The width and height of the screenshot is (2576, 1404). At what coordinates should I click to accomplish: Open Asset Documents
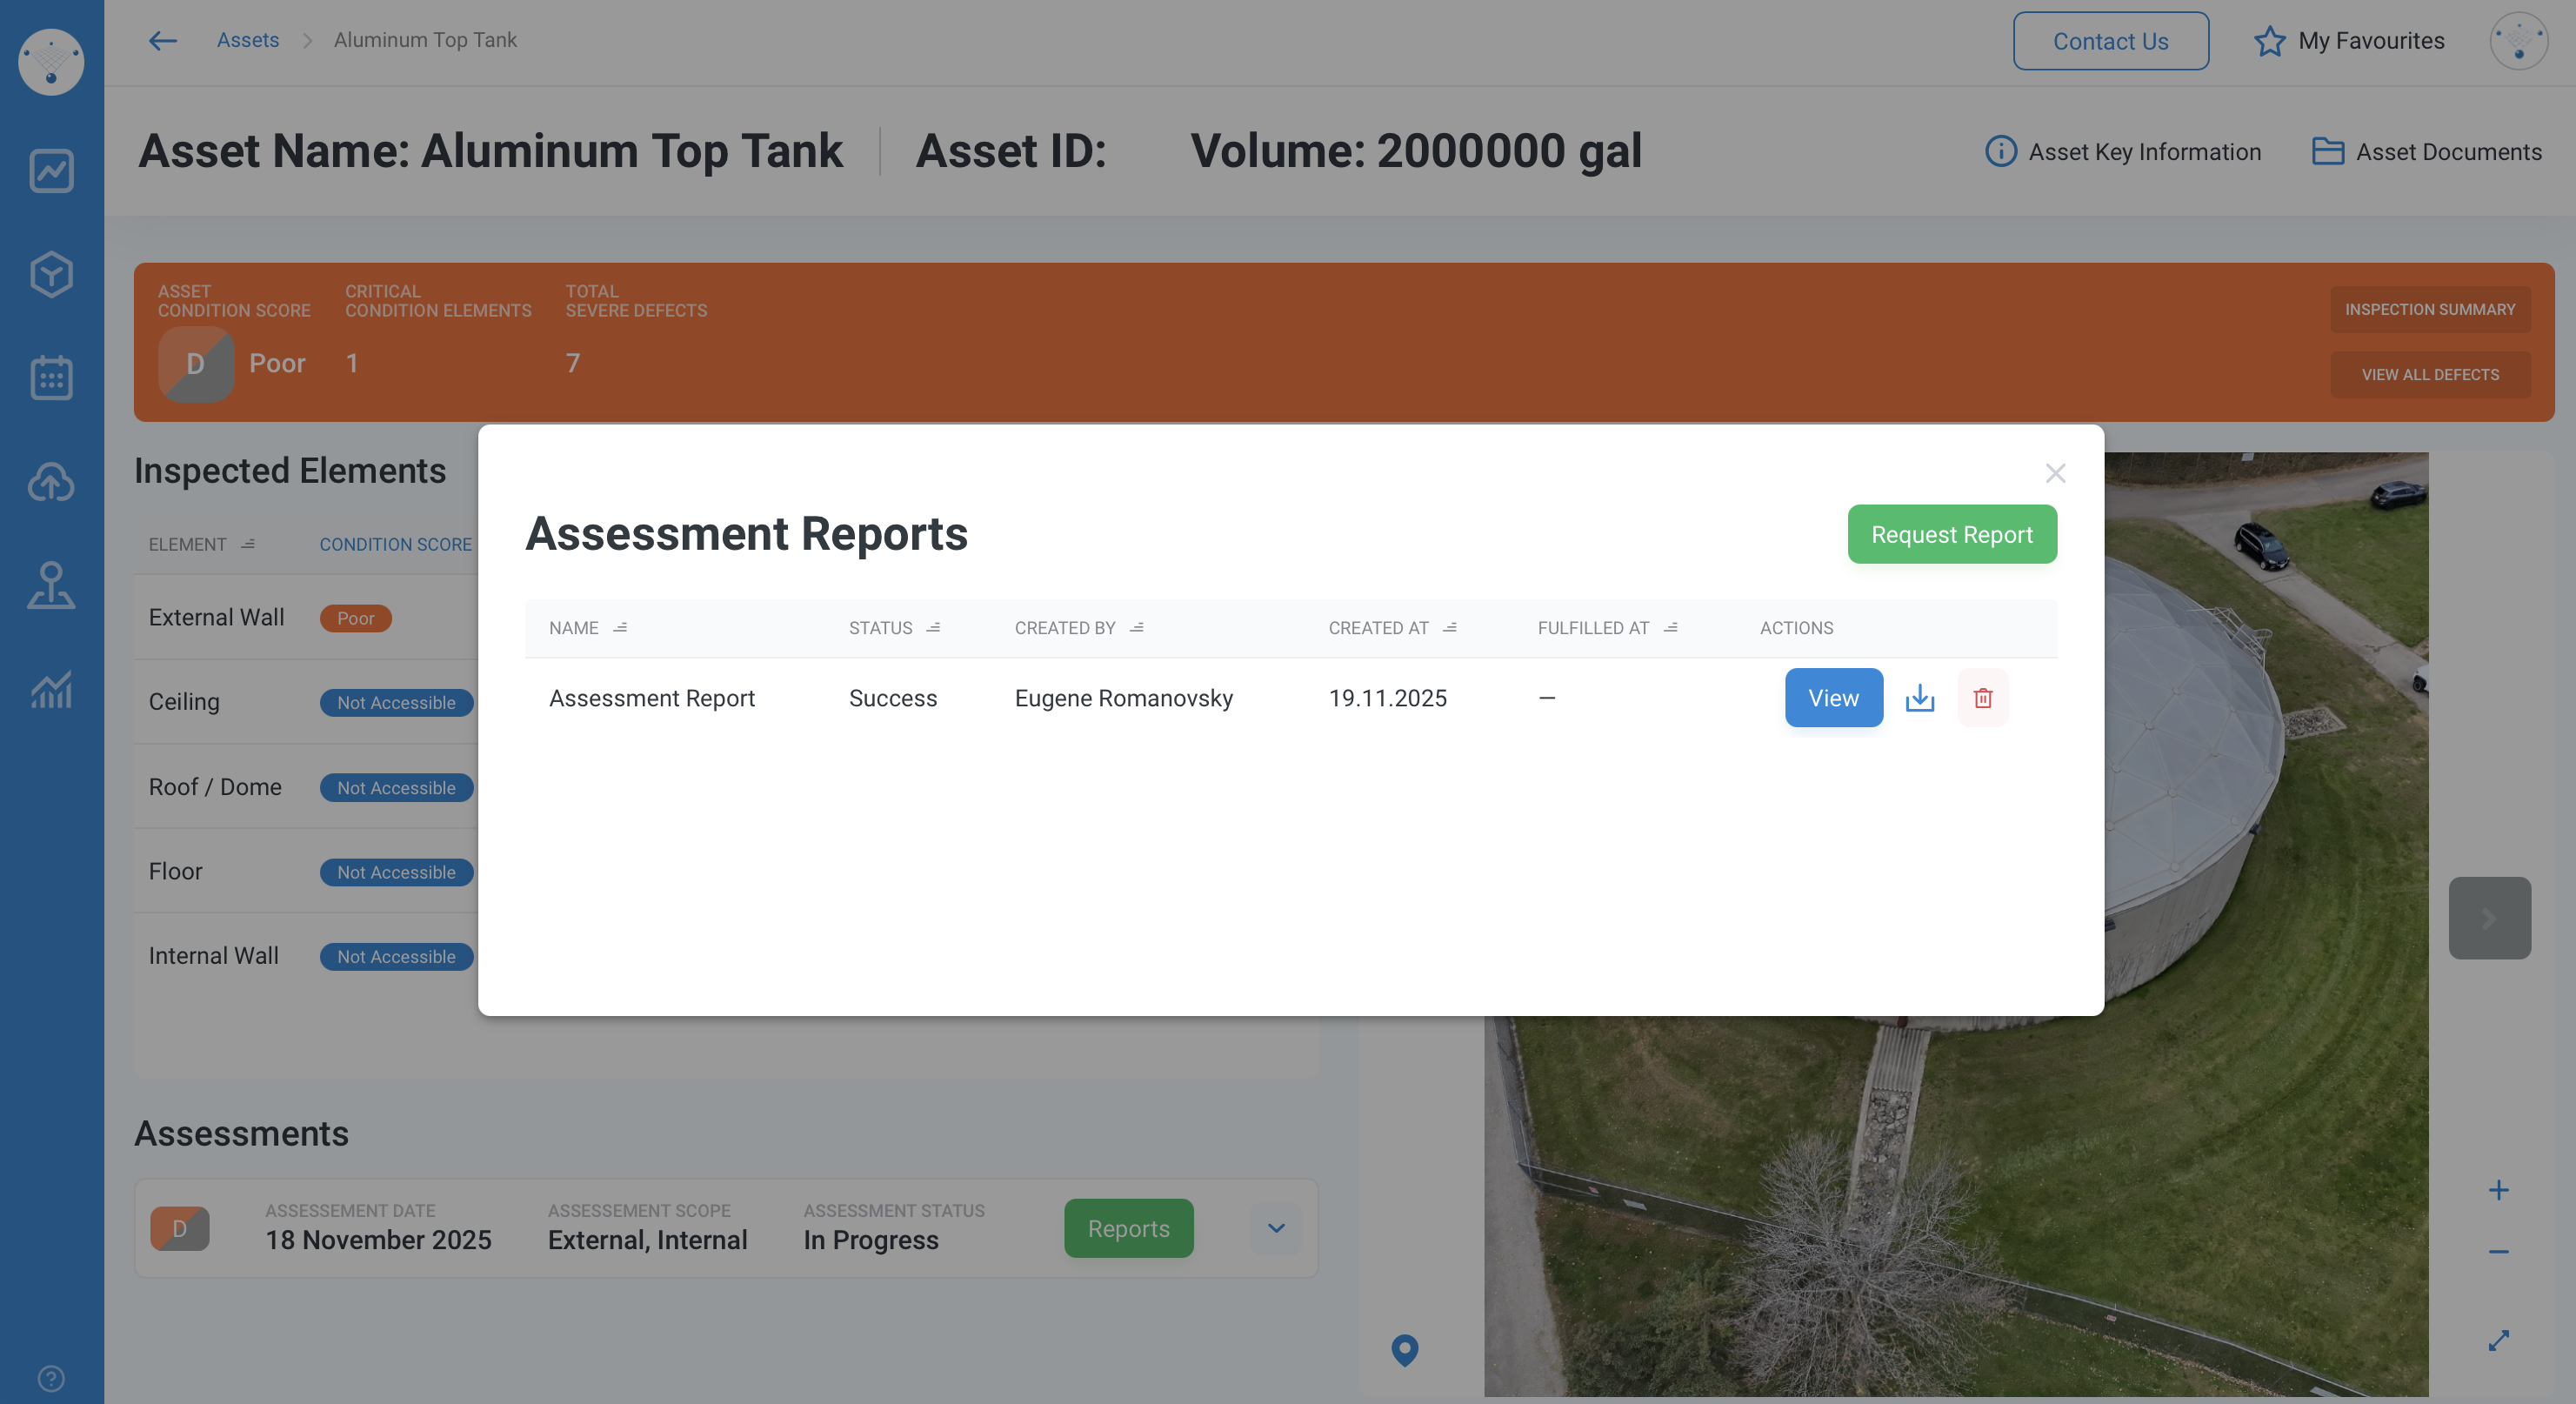click(2426, 152)
